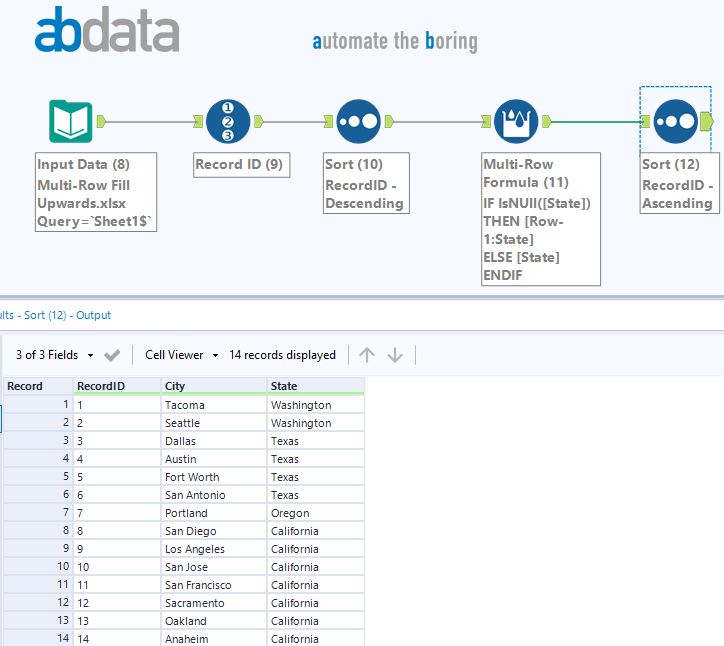Click the City column header
Viewport: 724px width, 646px height.
tap(214, 386)
